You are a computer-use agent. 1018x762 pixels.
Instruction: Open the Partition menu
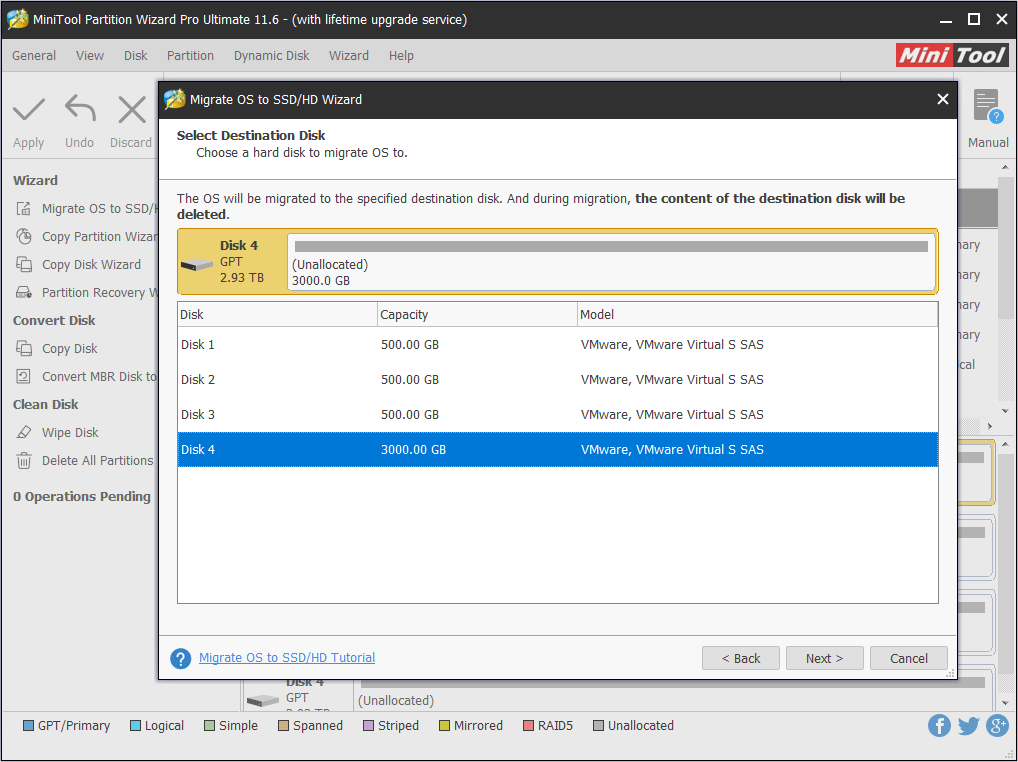coord(190,56)
